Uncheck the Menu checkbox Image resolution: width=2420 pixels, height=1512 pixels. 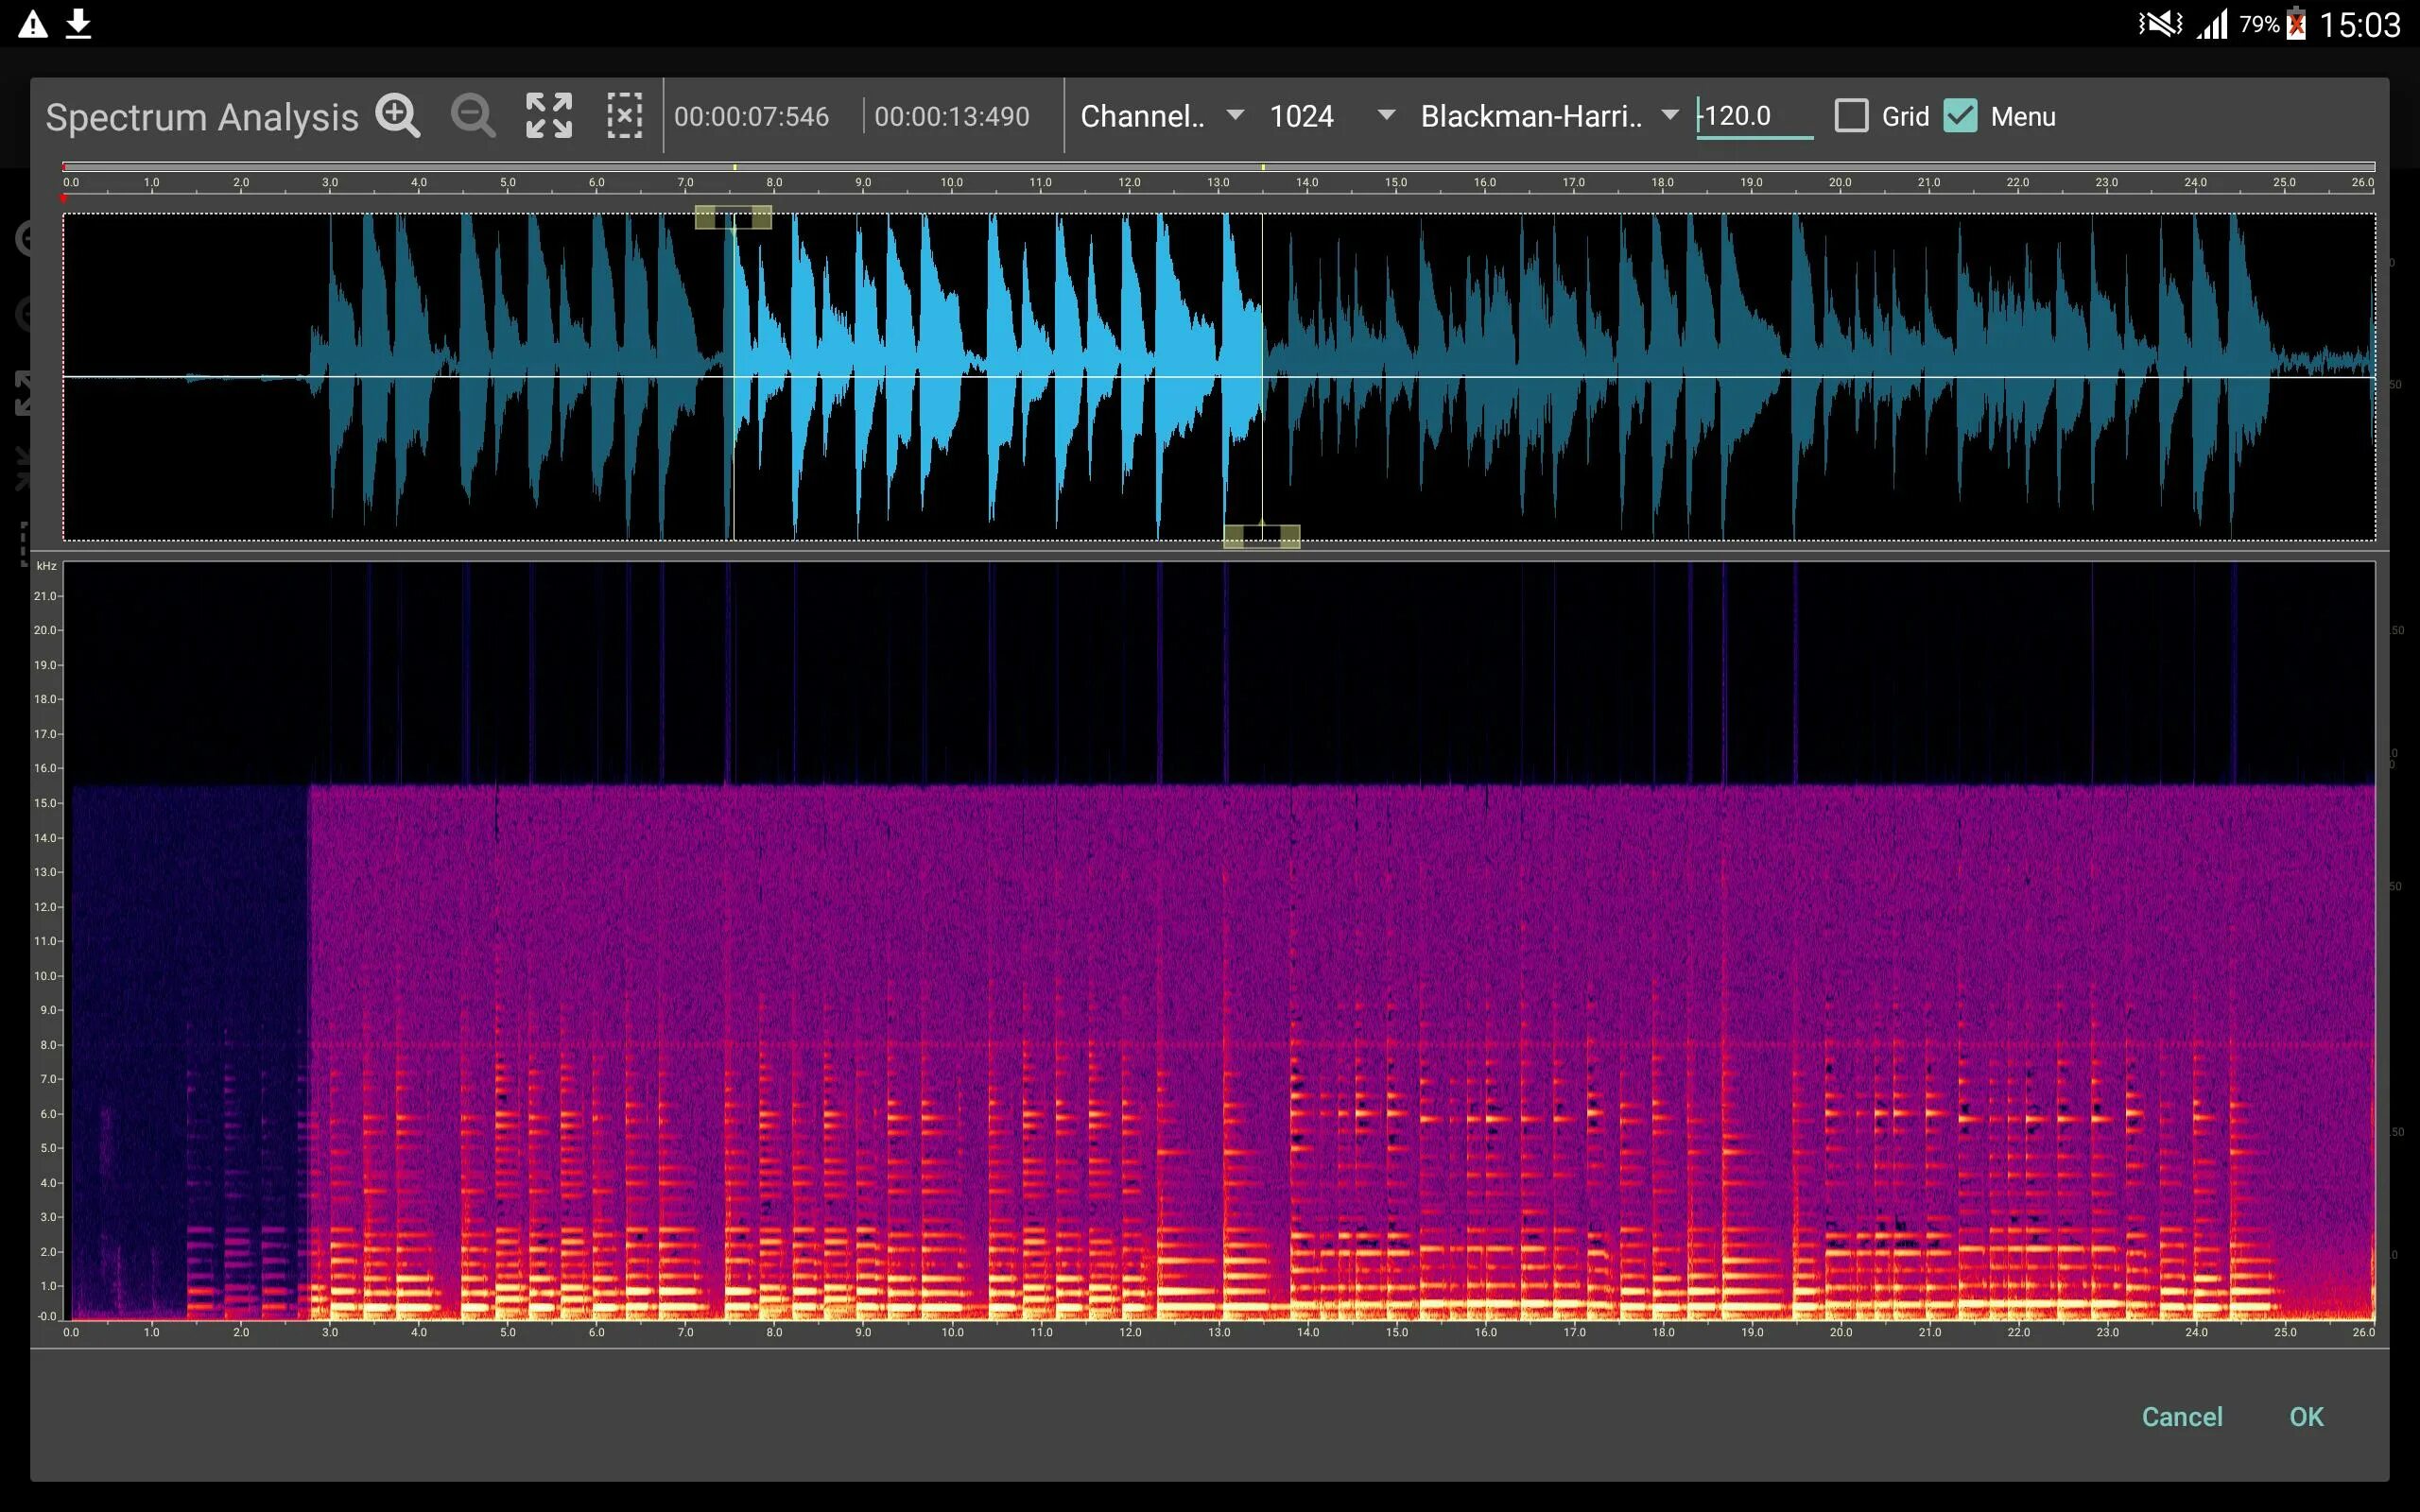pos(1960,116)
